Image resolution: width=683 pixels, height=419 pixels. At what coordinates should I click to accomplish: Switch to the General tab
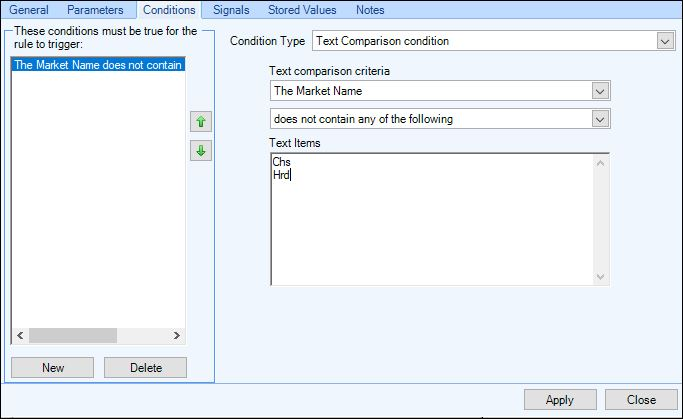click(x=29, y=10)
